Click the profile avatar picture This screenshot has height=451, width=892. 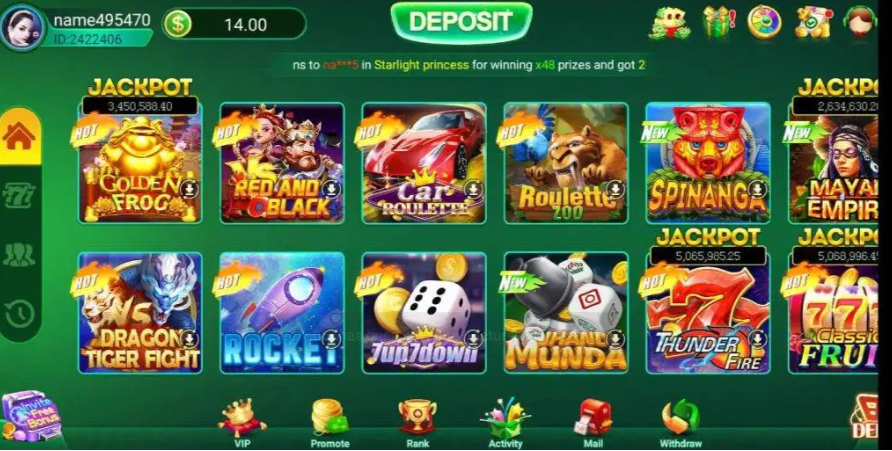(x=23, y=26)
